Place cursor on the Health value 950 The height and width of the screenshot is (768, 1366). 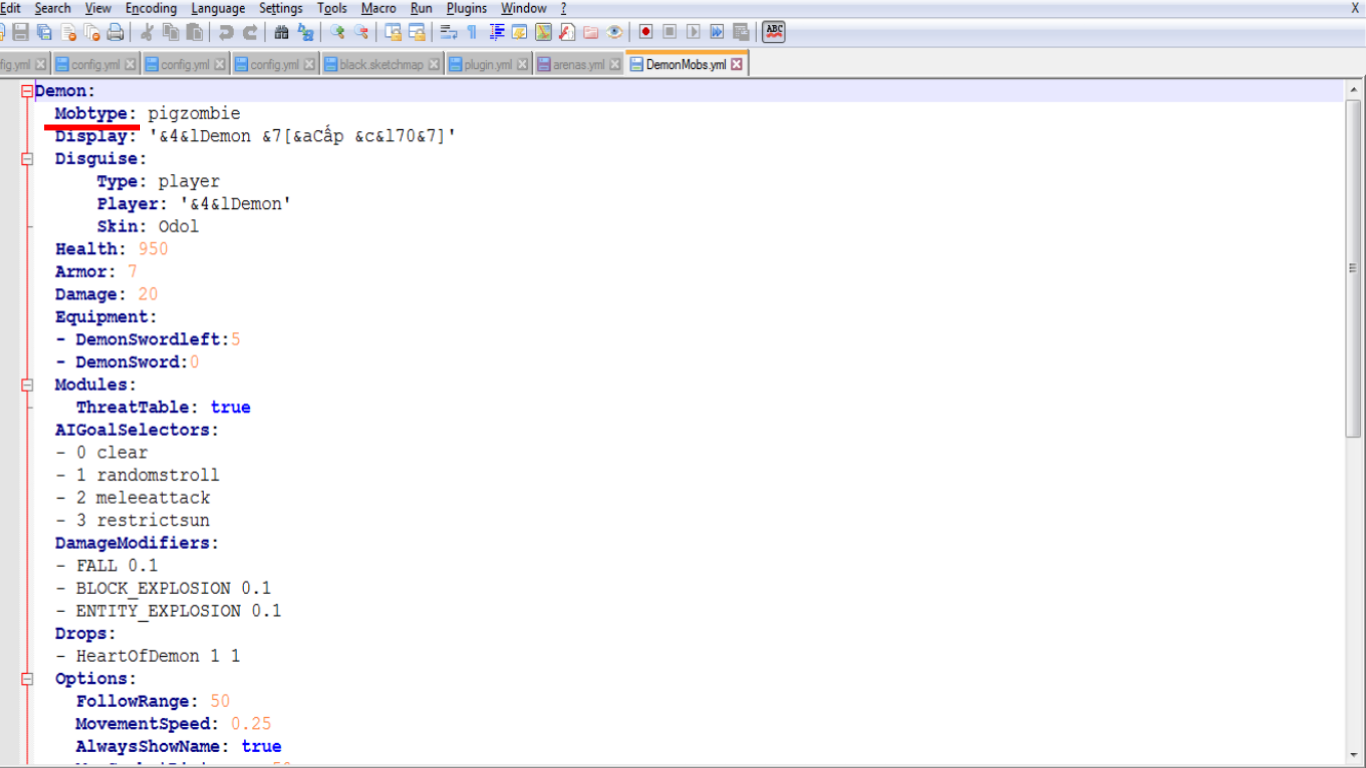(153, 249)
